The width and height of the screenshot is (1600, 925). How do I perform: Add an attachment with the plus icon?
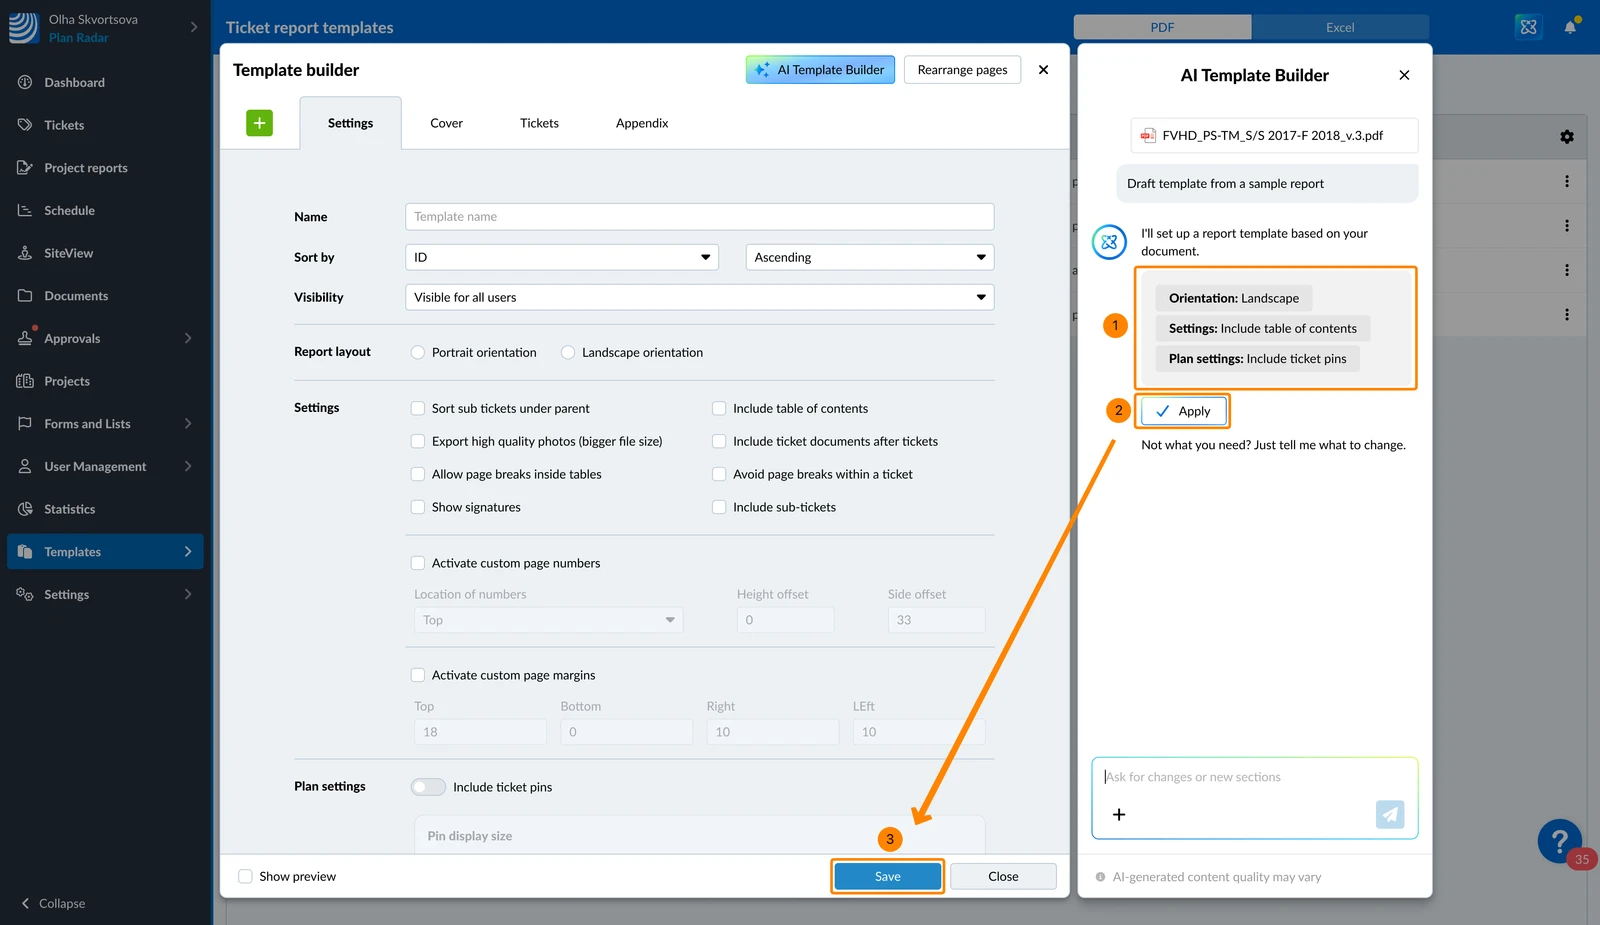pos(1119,815)
